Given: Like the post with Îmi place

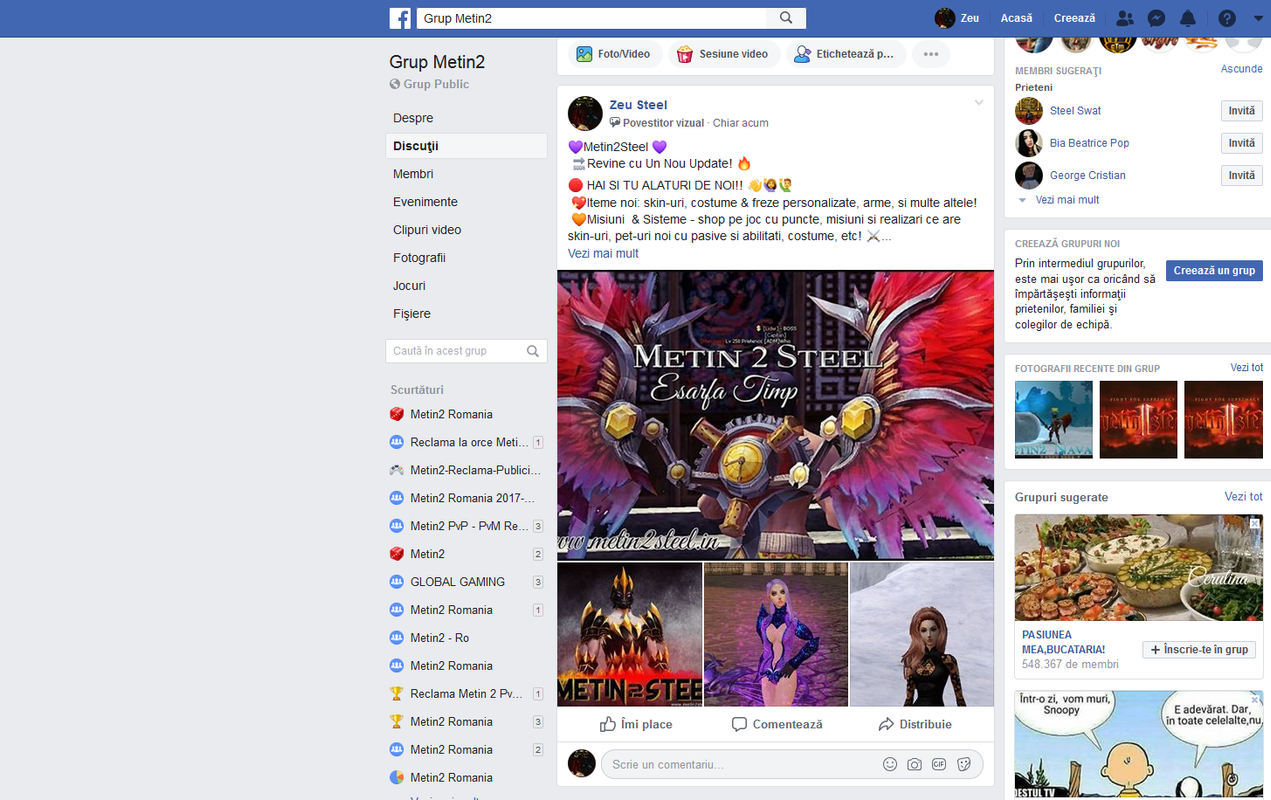Looking at the screenshot, I should pos(636,724).
